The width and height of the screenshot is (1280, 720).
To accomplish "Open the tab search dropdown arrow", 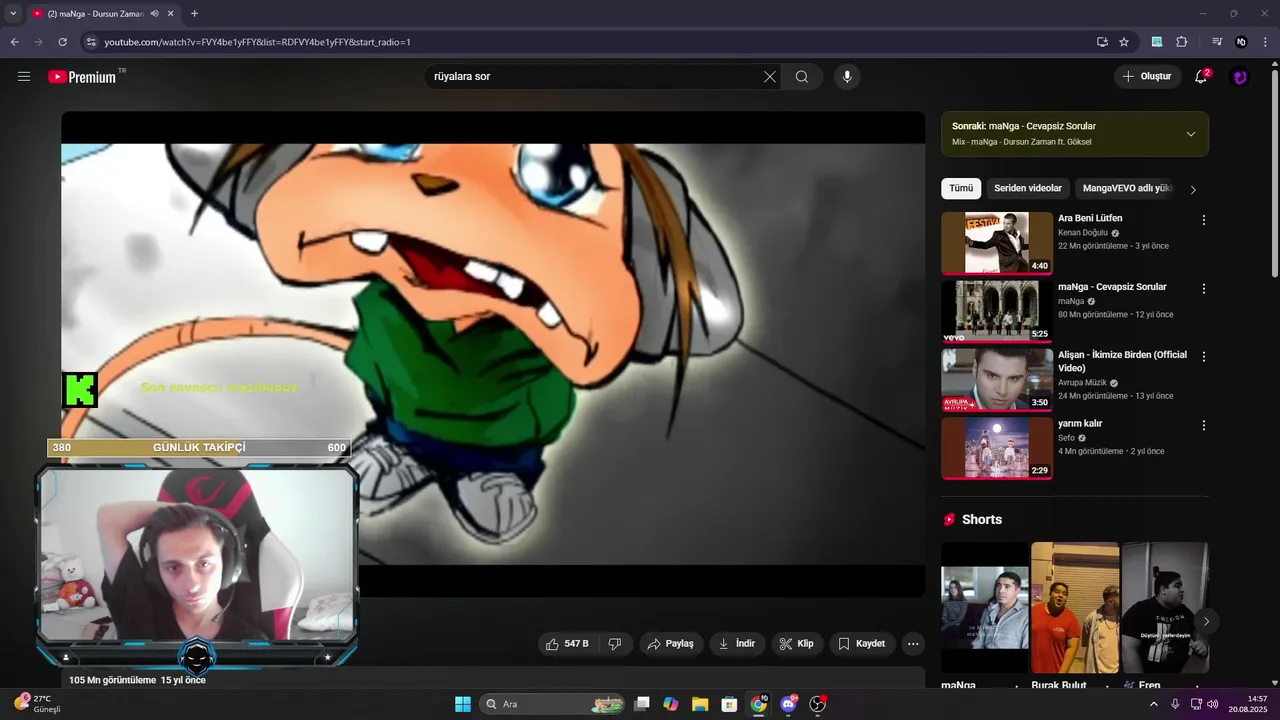I will point(12,13).
